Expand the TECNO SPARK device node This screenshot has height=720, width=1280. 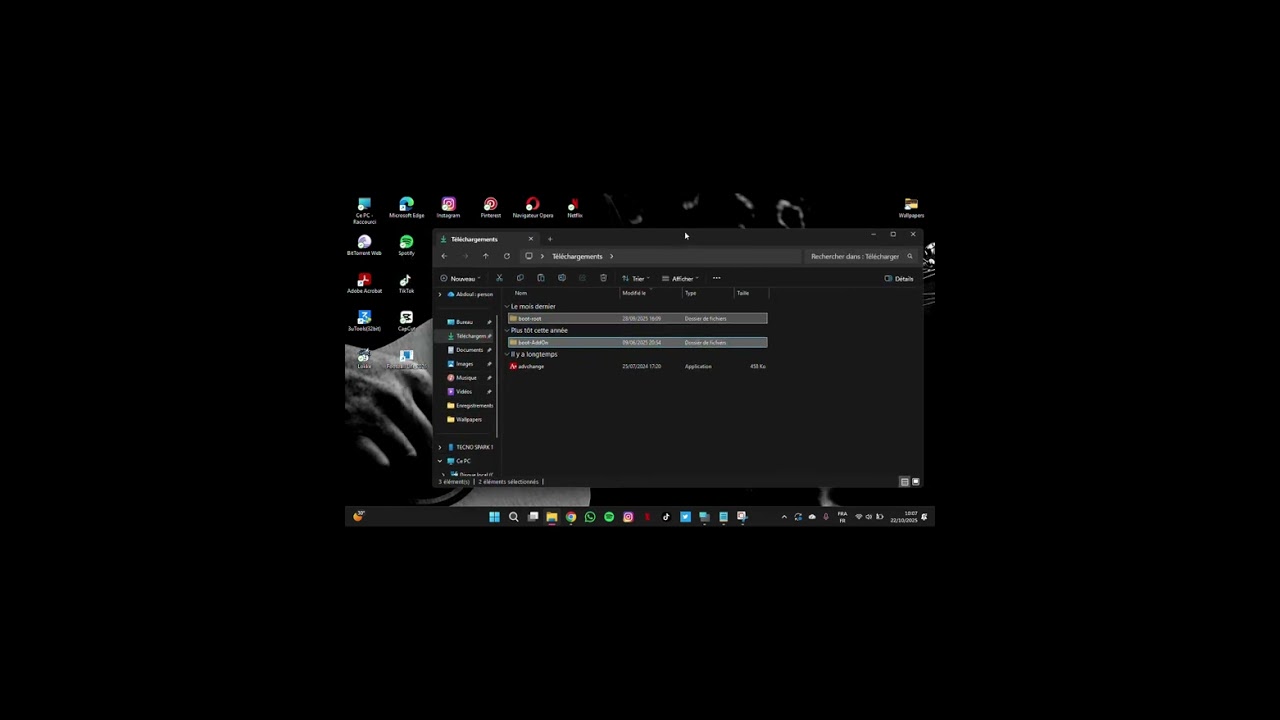pos(440,447)
